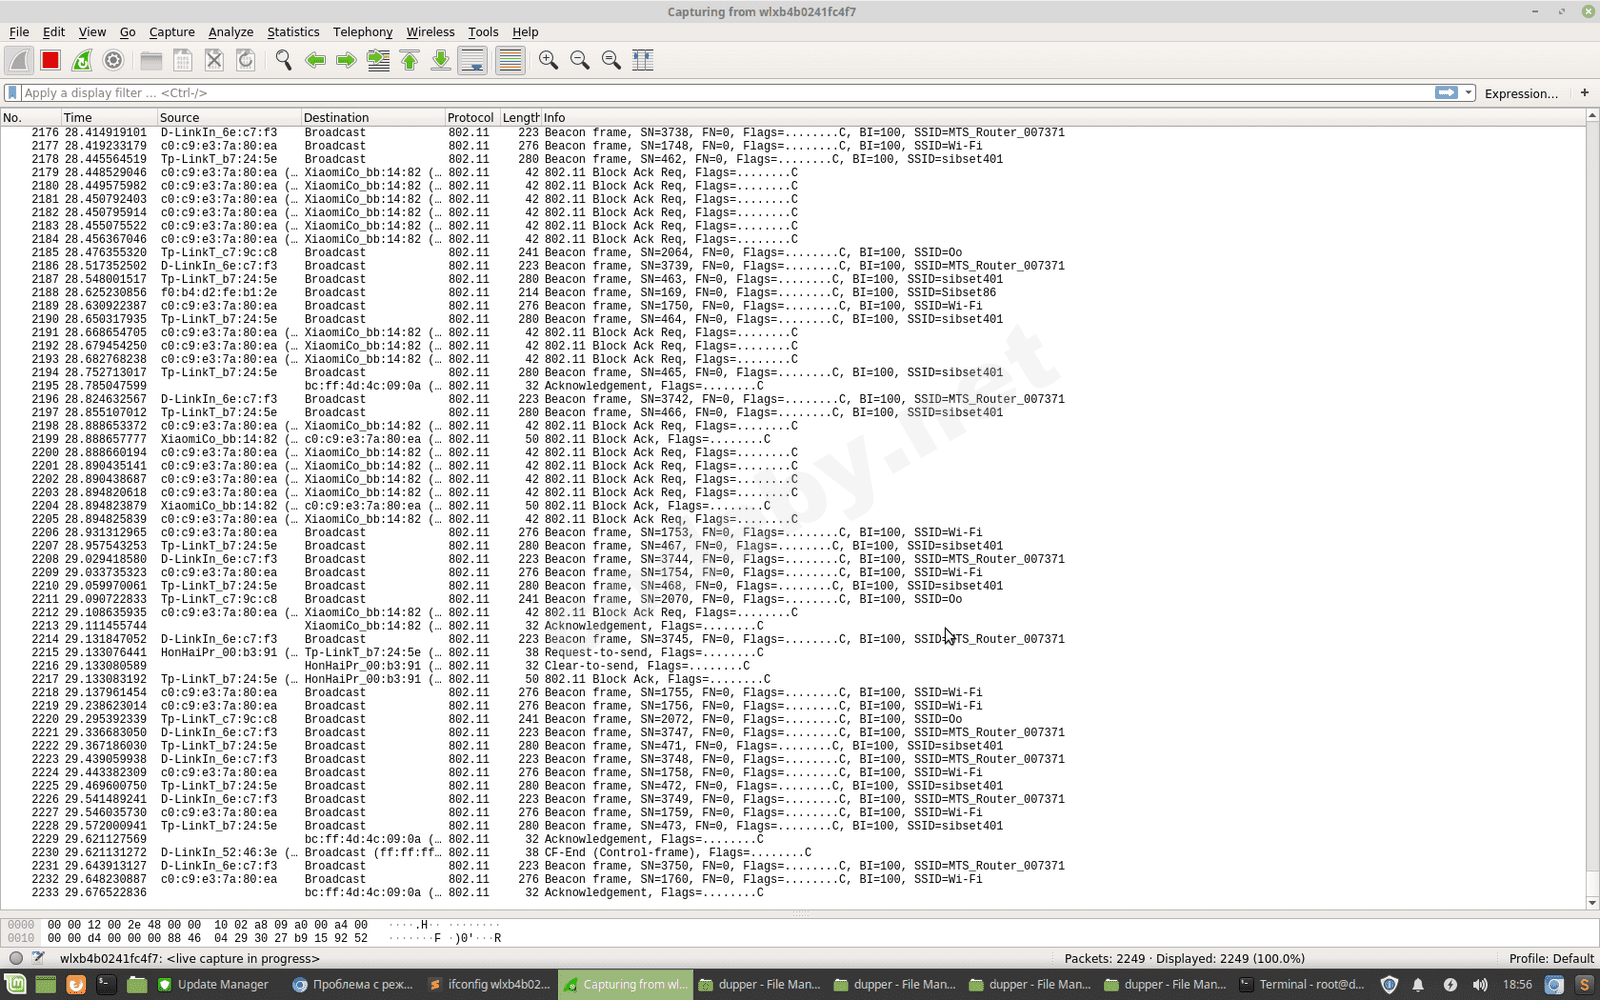This screenshot has height=1000, width=1600.
Task: Open notifications bell in tray
Action: pos(1418,985)
